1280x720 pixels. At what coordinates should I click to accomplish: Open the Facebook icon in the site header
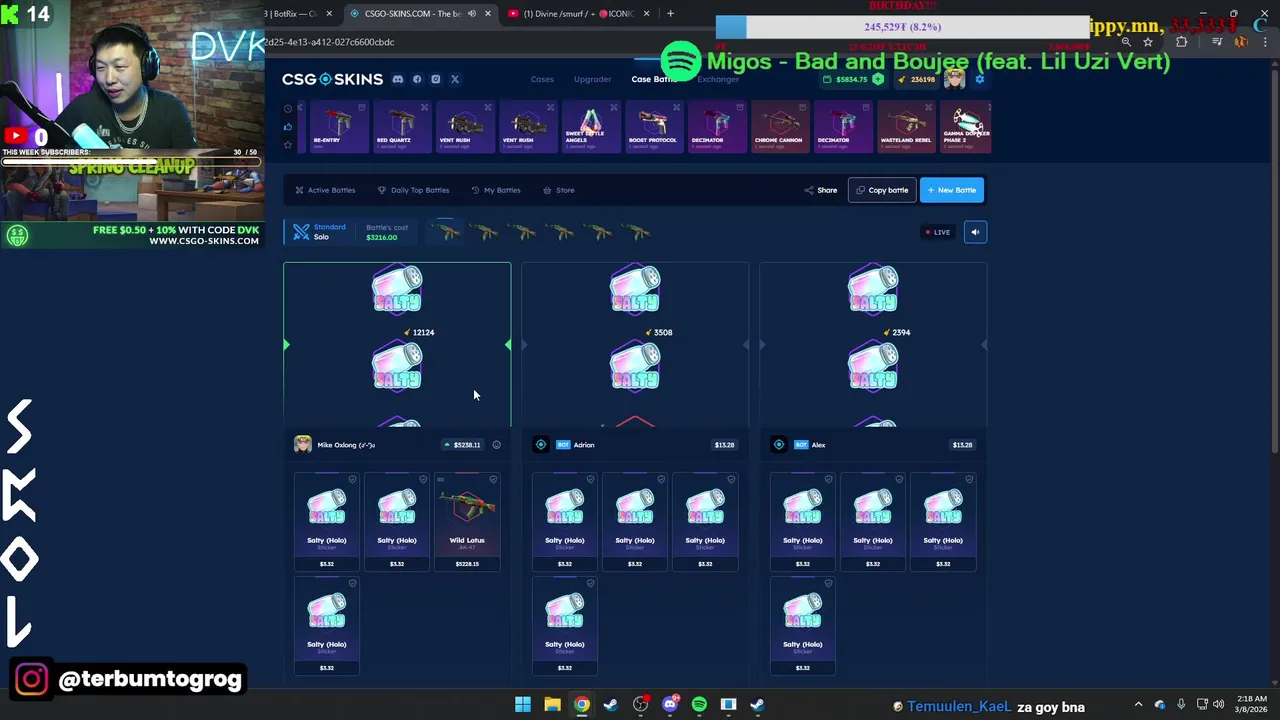coord(417,79)
